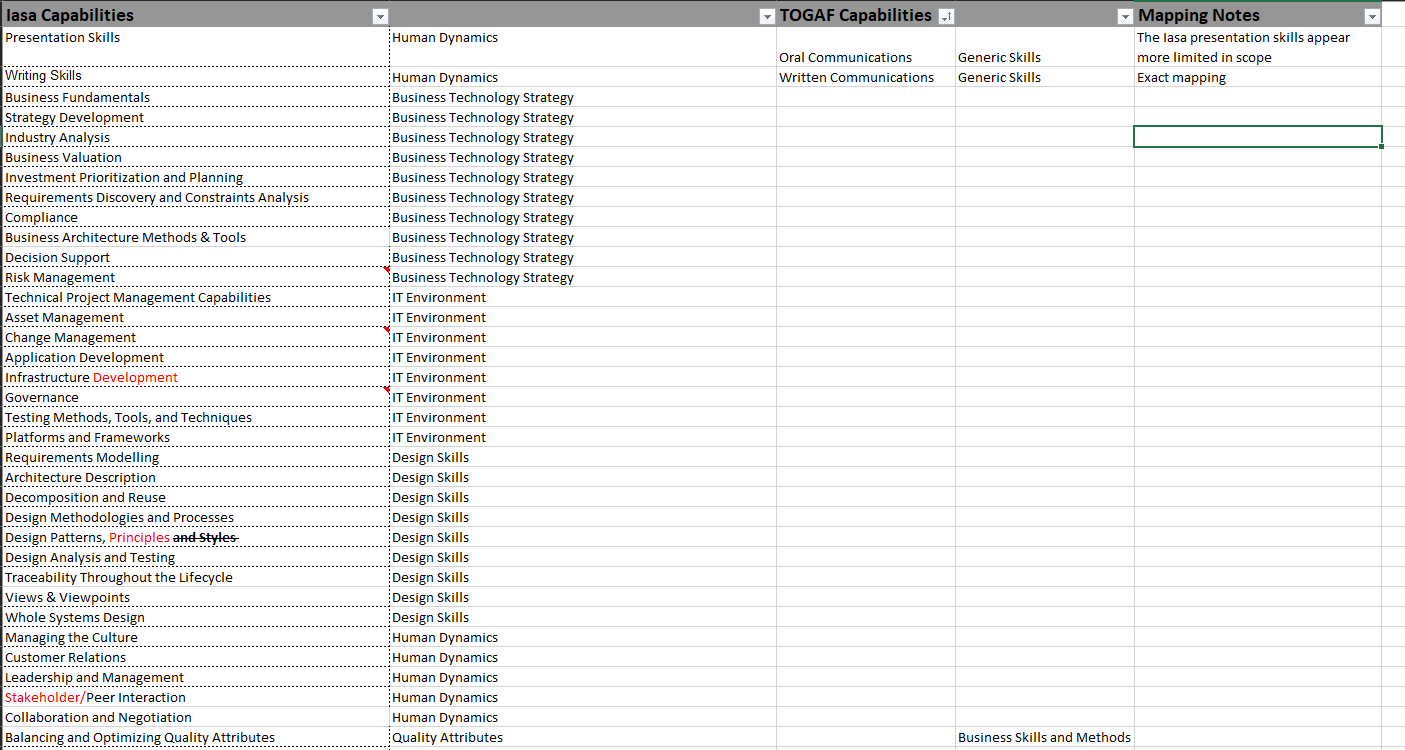Screen dimensions: 1405x750
Task: Select the Application Development cell
Action: point(195,357)
